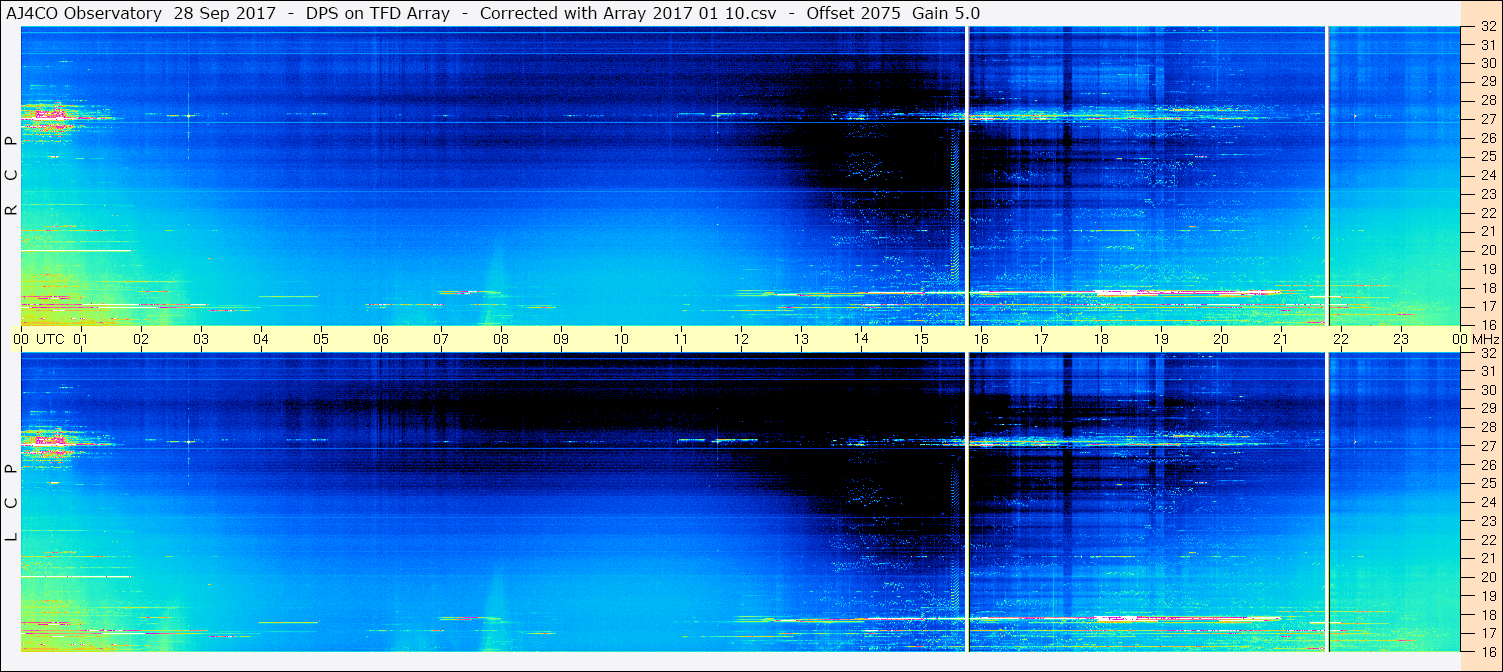The width and height of the screenshot is (1503, 672).
Task: Click the 'Gain 5.0' text
Action: point(946,14)
